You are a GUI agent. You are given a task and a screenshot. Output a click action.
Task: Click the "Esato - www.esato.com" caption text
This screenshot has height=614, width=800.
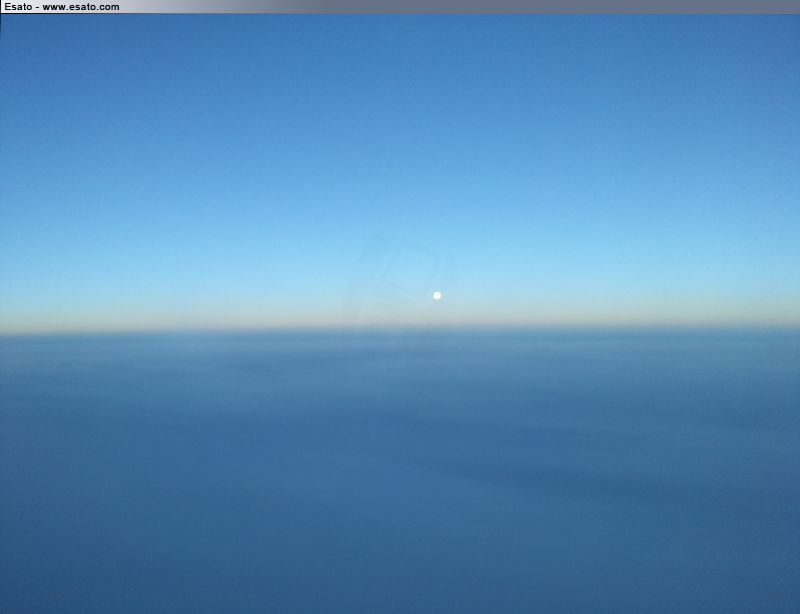coord(62,7)
